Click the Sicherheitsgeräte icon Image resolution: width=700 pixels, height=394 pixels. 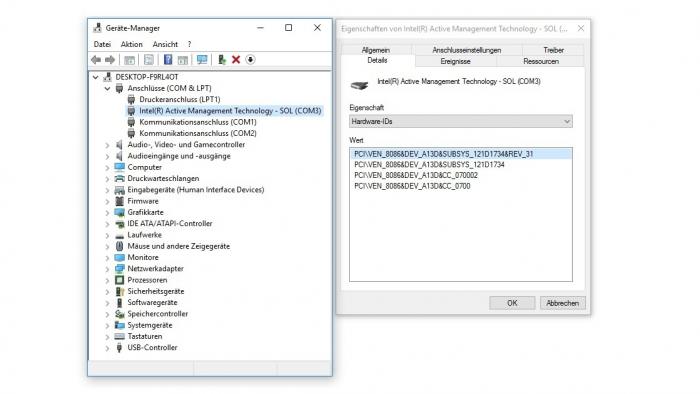119,291
